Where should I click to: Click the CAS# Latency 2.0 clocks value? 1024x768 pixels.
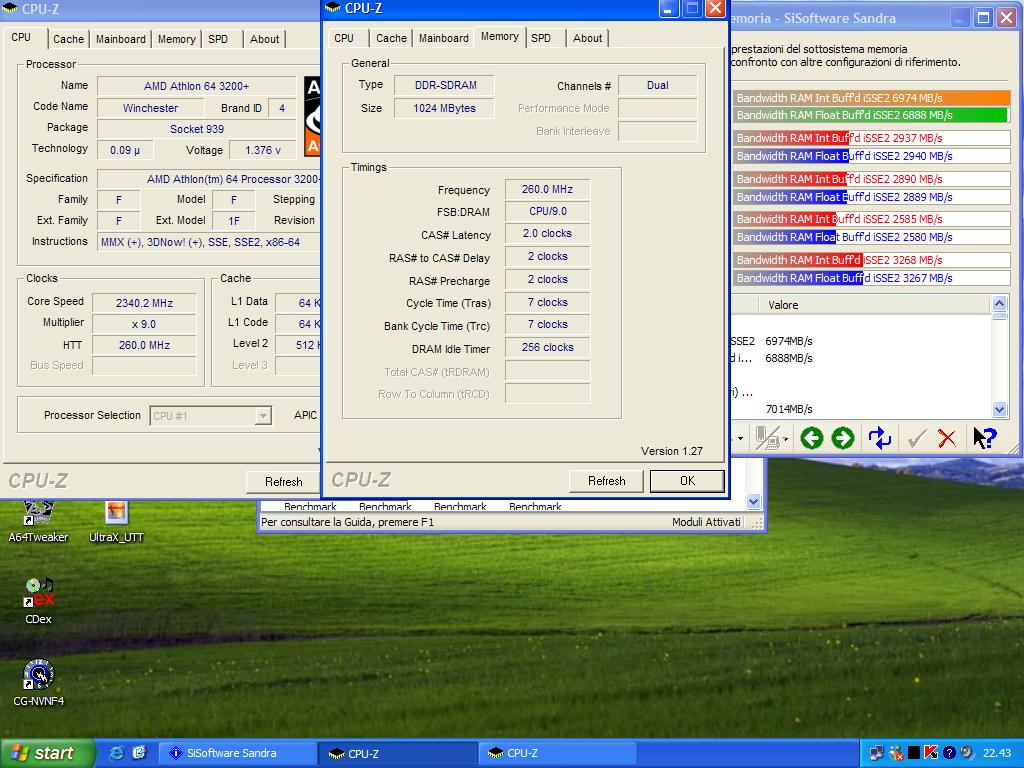click(547, 233)
